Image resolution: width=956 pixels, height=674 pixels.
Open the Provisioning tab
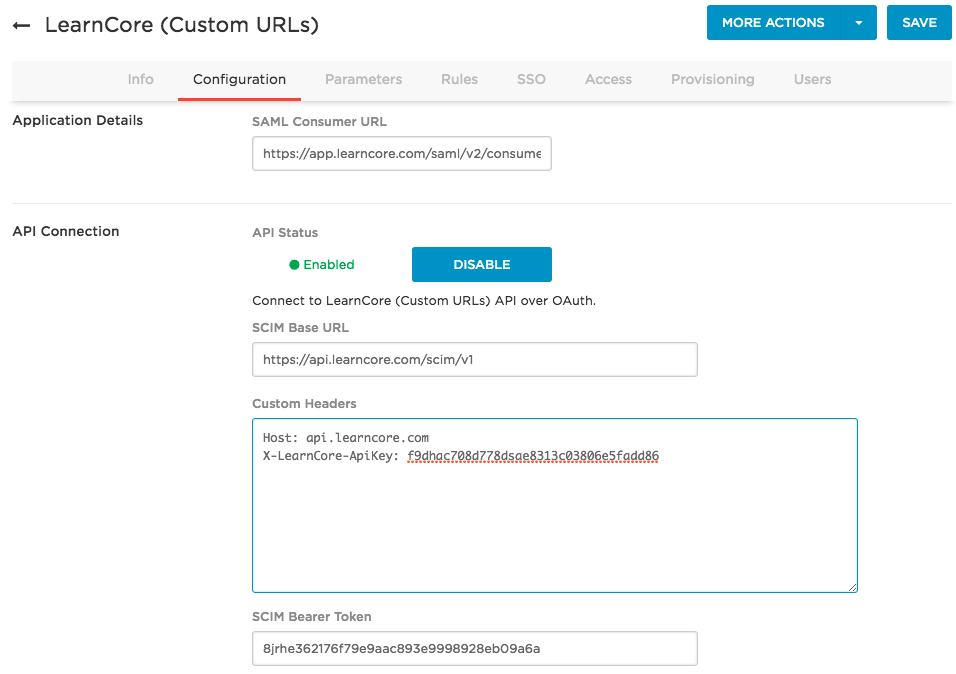click(712, 79)
